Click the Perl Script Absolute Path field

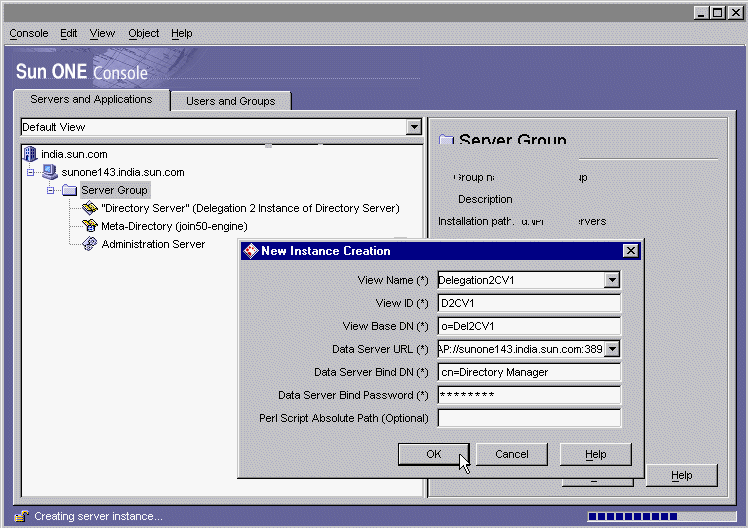coord(529,418)
